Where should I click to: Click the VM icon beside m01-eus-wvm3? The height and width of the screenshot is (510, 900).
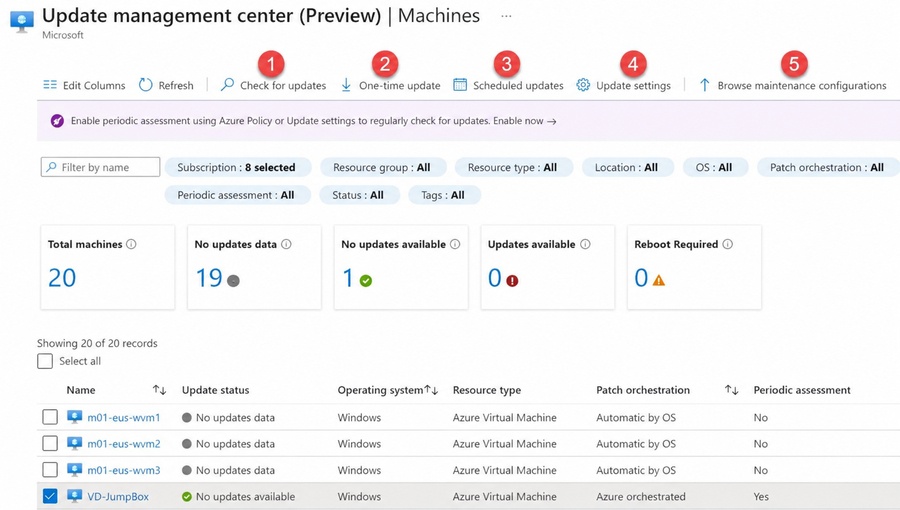pyautogui.click(x=75, y=469)
